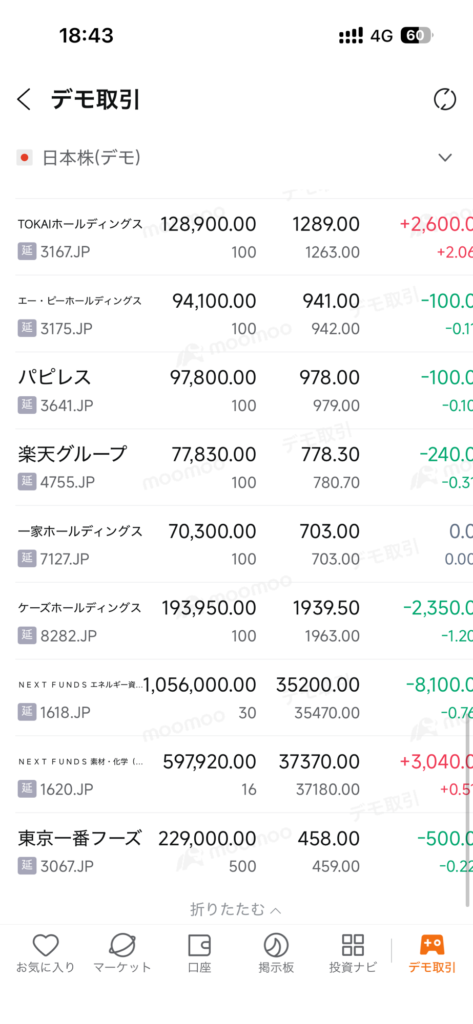The width and height of the screenshot is (473, 1024).
Task: Refresh the demo trading page
Action: pyautogui.click(x=444, y=100)
